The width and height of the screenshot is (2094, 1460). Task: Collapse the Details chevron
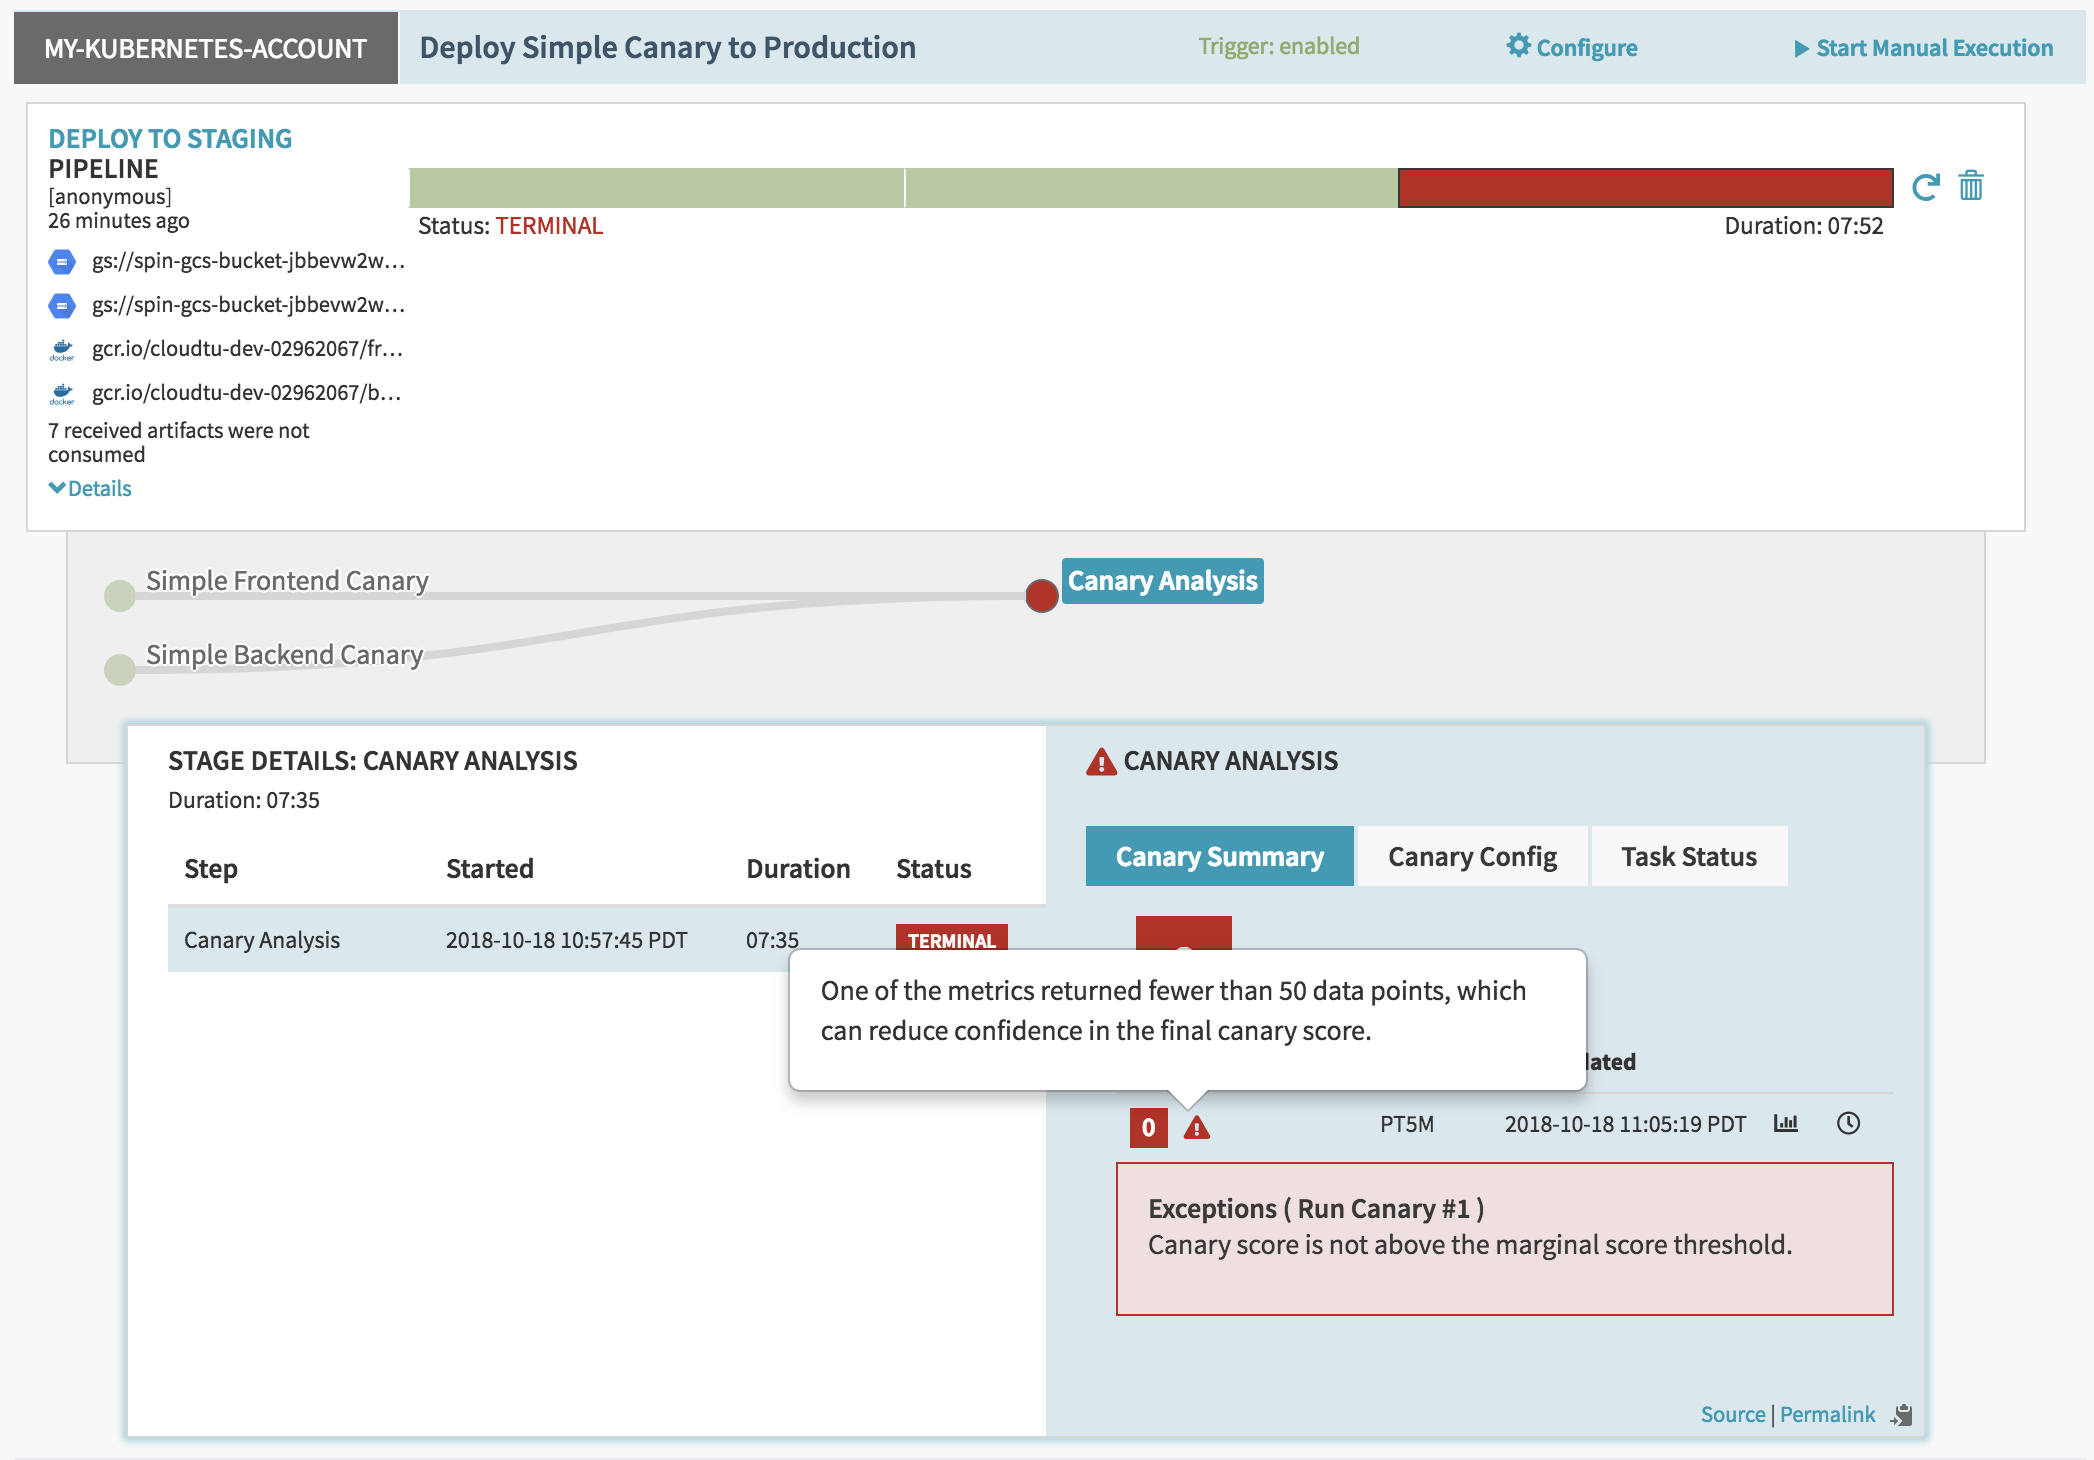(x=57, y=488)
